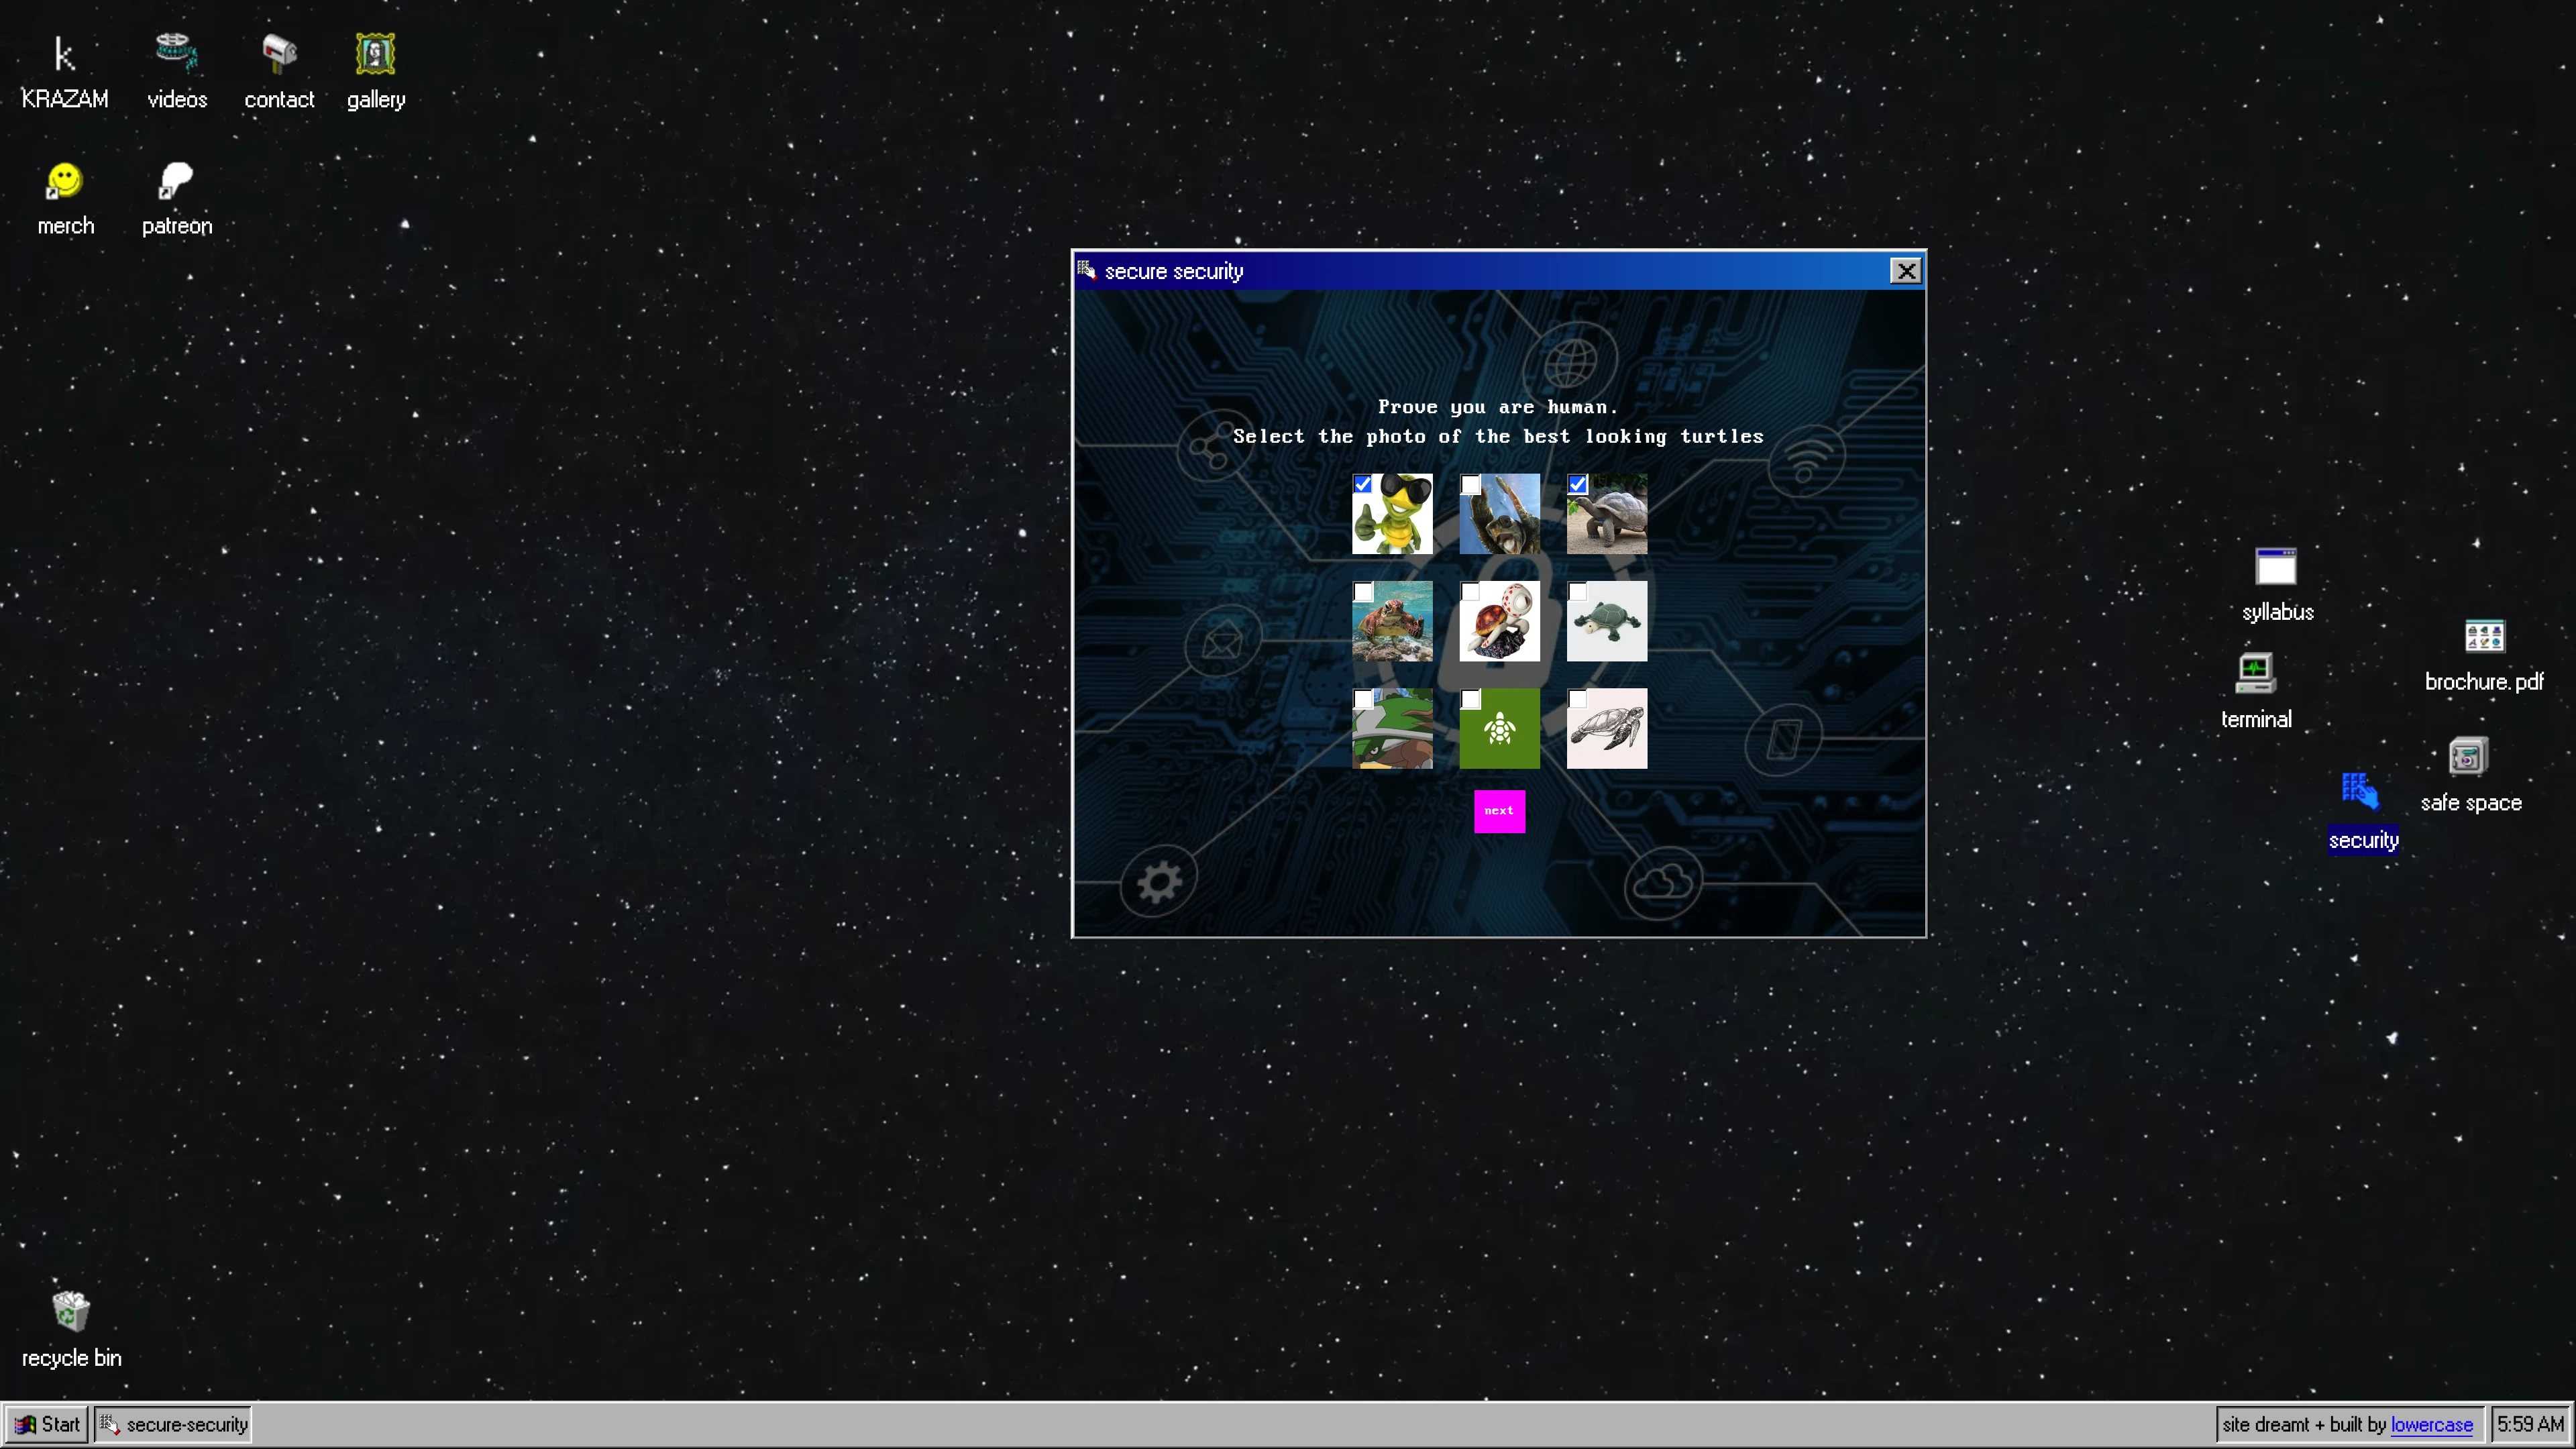Check the climbing turtle photo checkbox
Image resolution: width=2576 pixels, height=1449 pixels.
coord(1469,485)
